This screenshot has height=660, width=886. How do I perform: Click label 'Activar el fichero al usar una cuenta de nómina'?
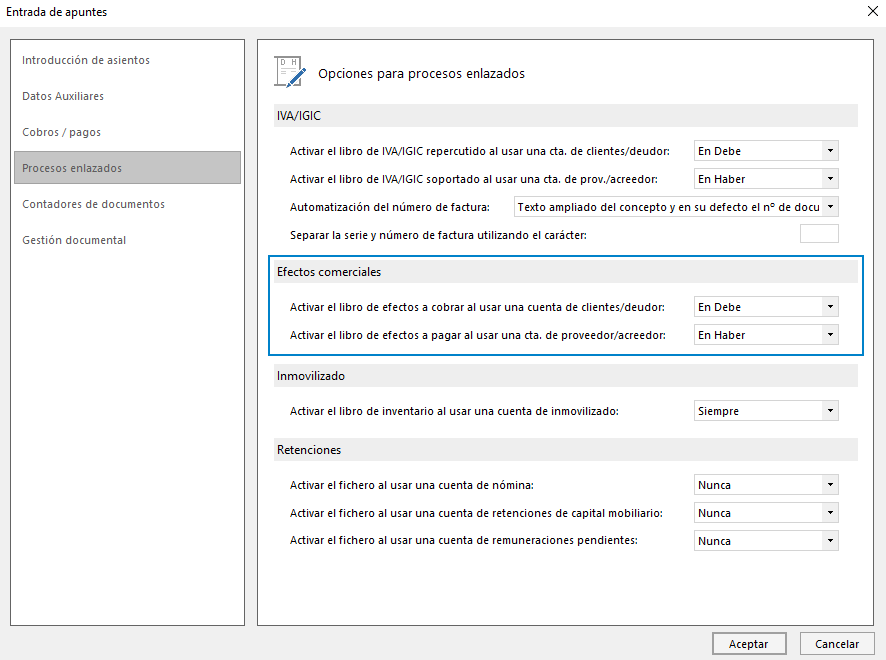tap(411, 485)
